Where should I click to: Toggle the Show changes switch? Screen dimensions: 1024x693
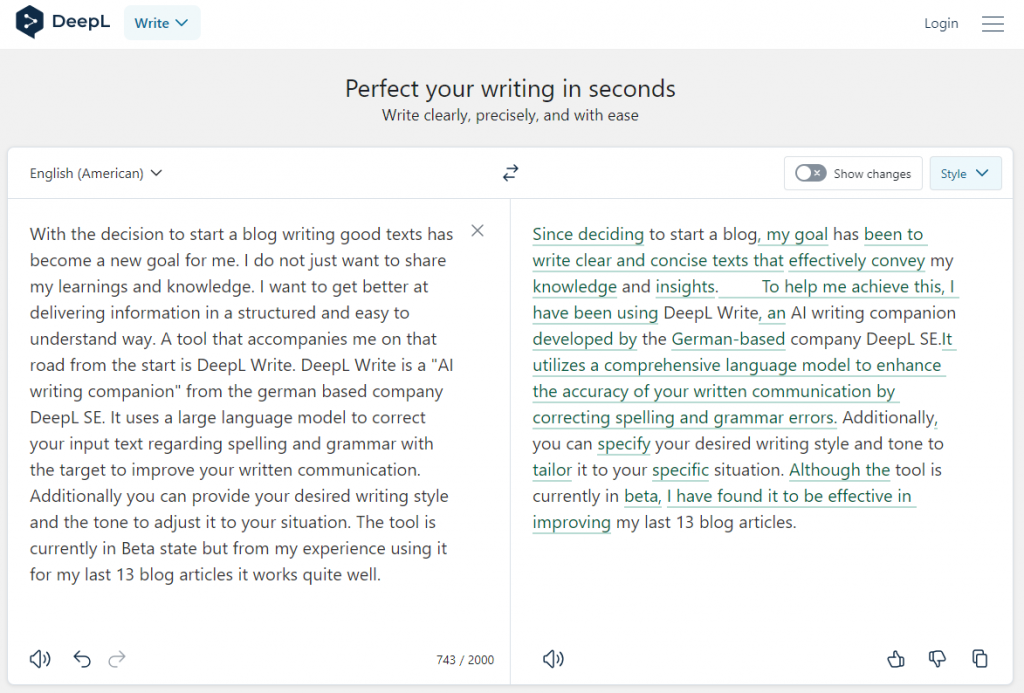coord(810,173)
